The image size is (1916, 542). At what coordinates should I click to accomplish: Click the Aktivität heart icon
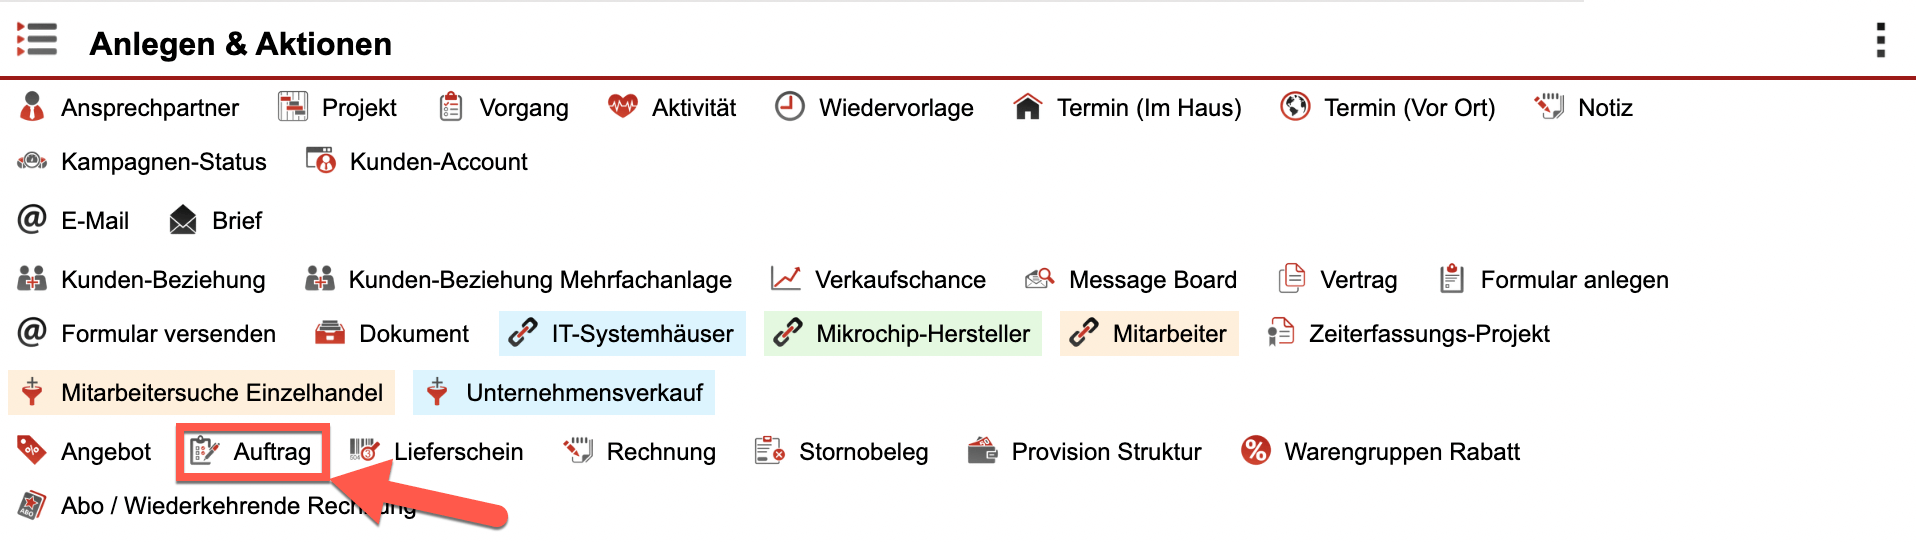coord(623,106)
